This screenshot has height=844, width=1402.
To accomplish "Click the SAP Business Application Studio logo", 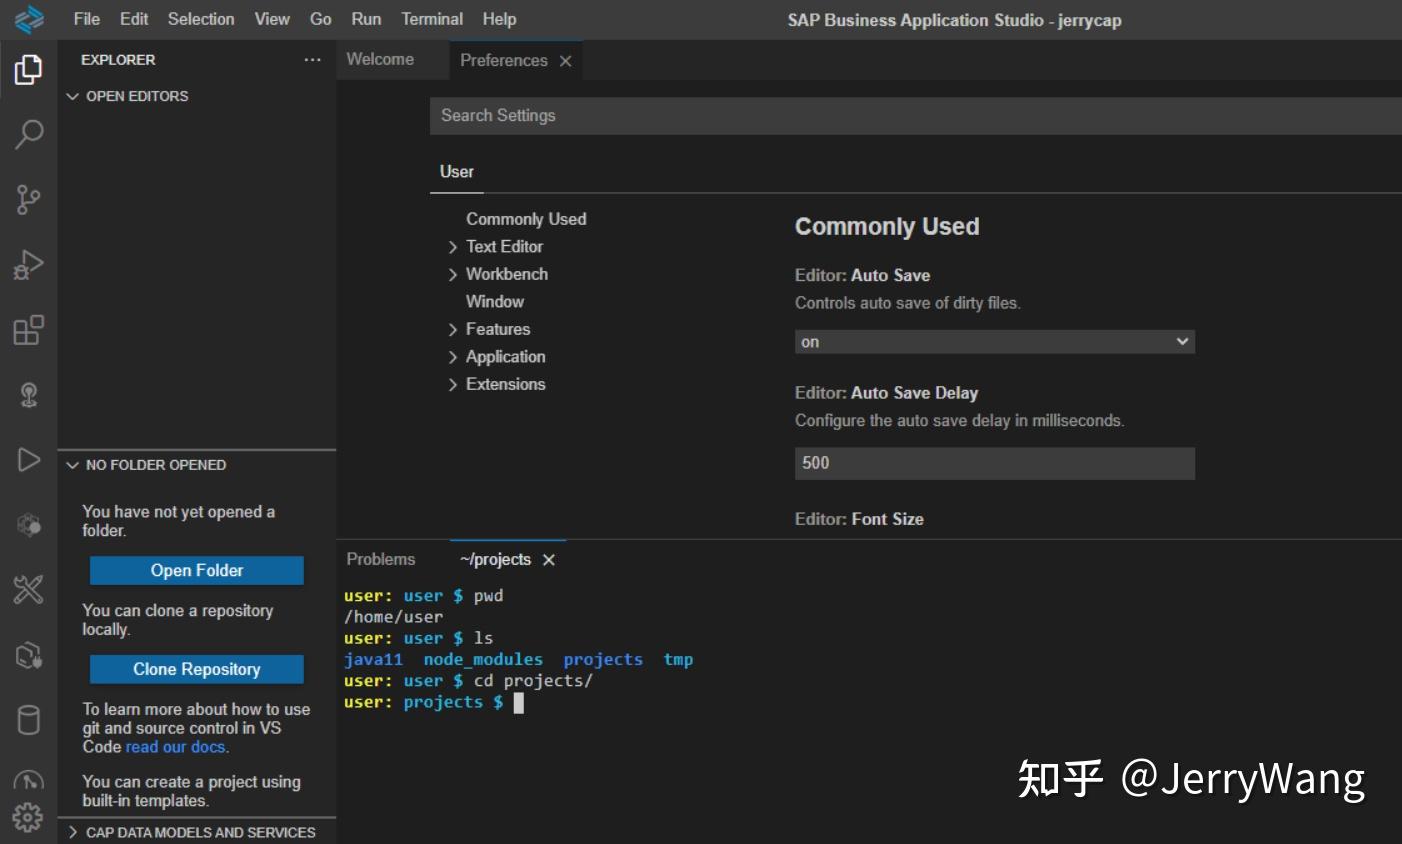I will (29, 19).
